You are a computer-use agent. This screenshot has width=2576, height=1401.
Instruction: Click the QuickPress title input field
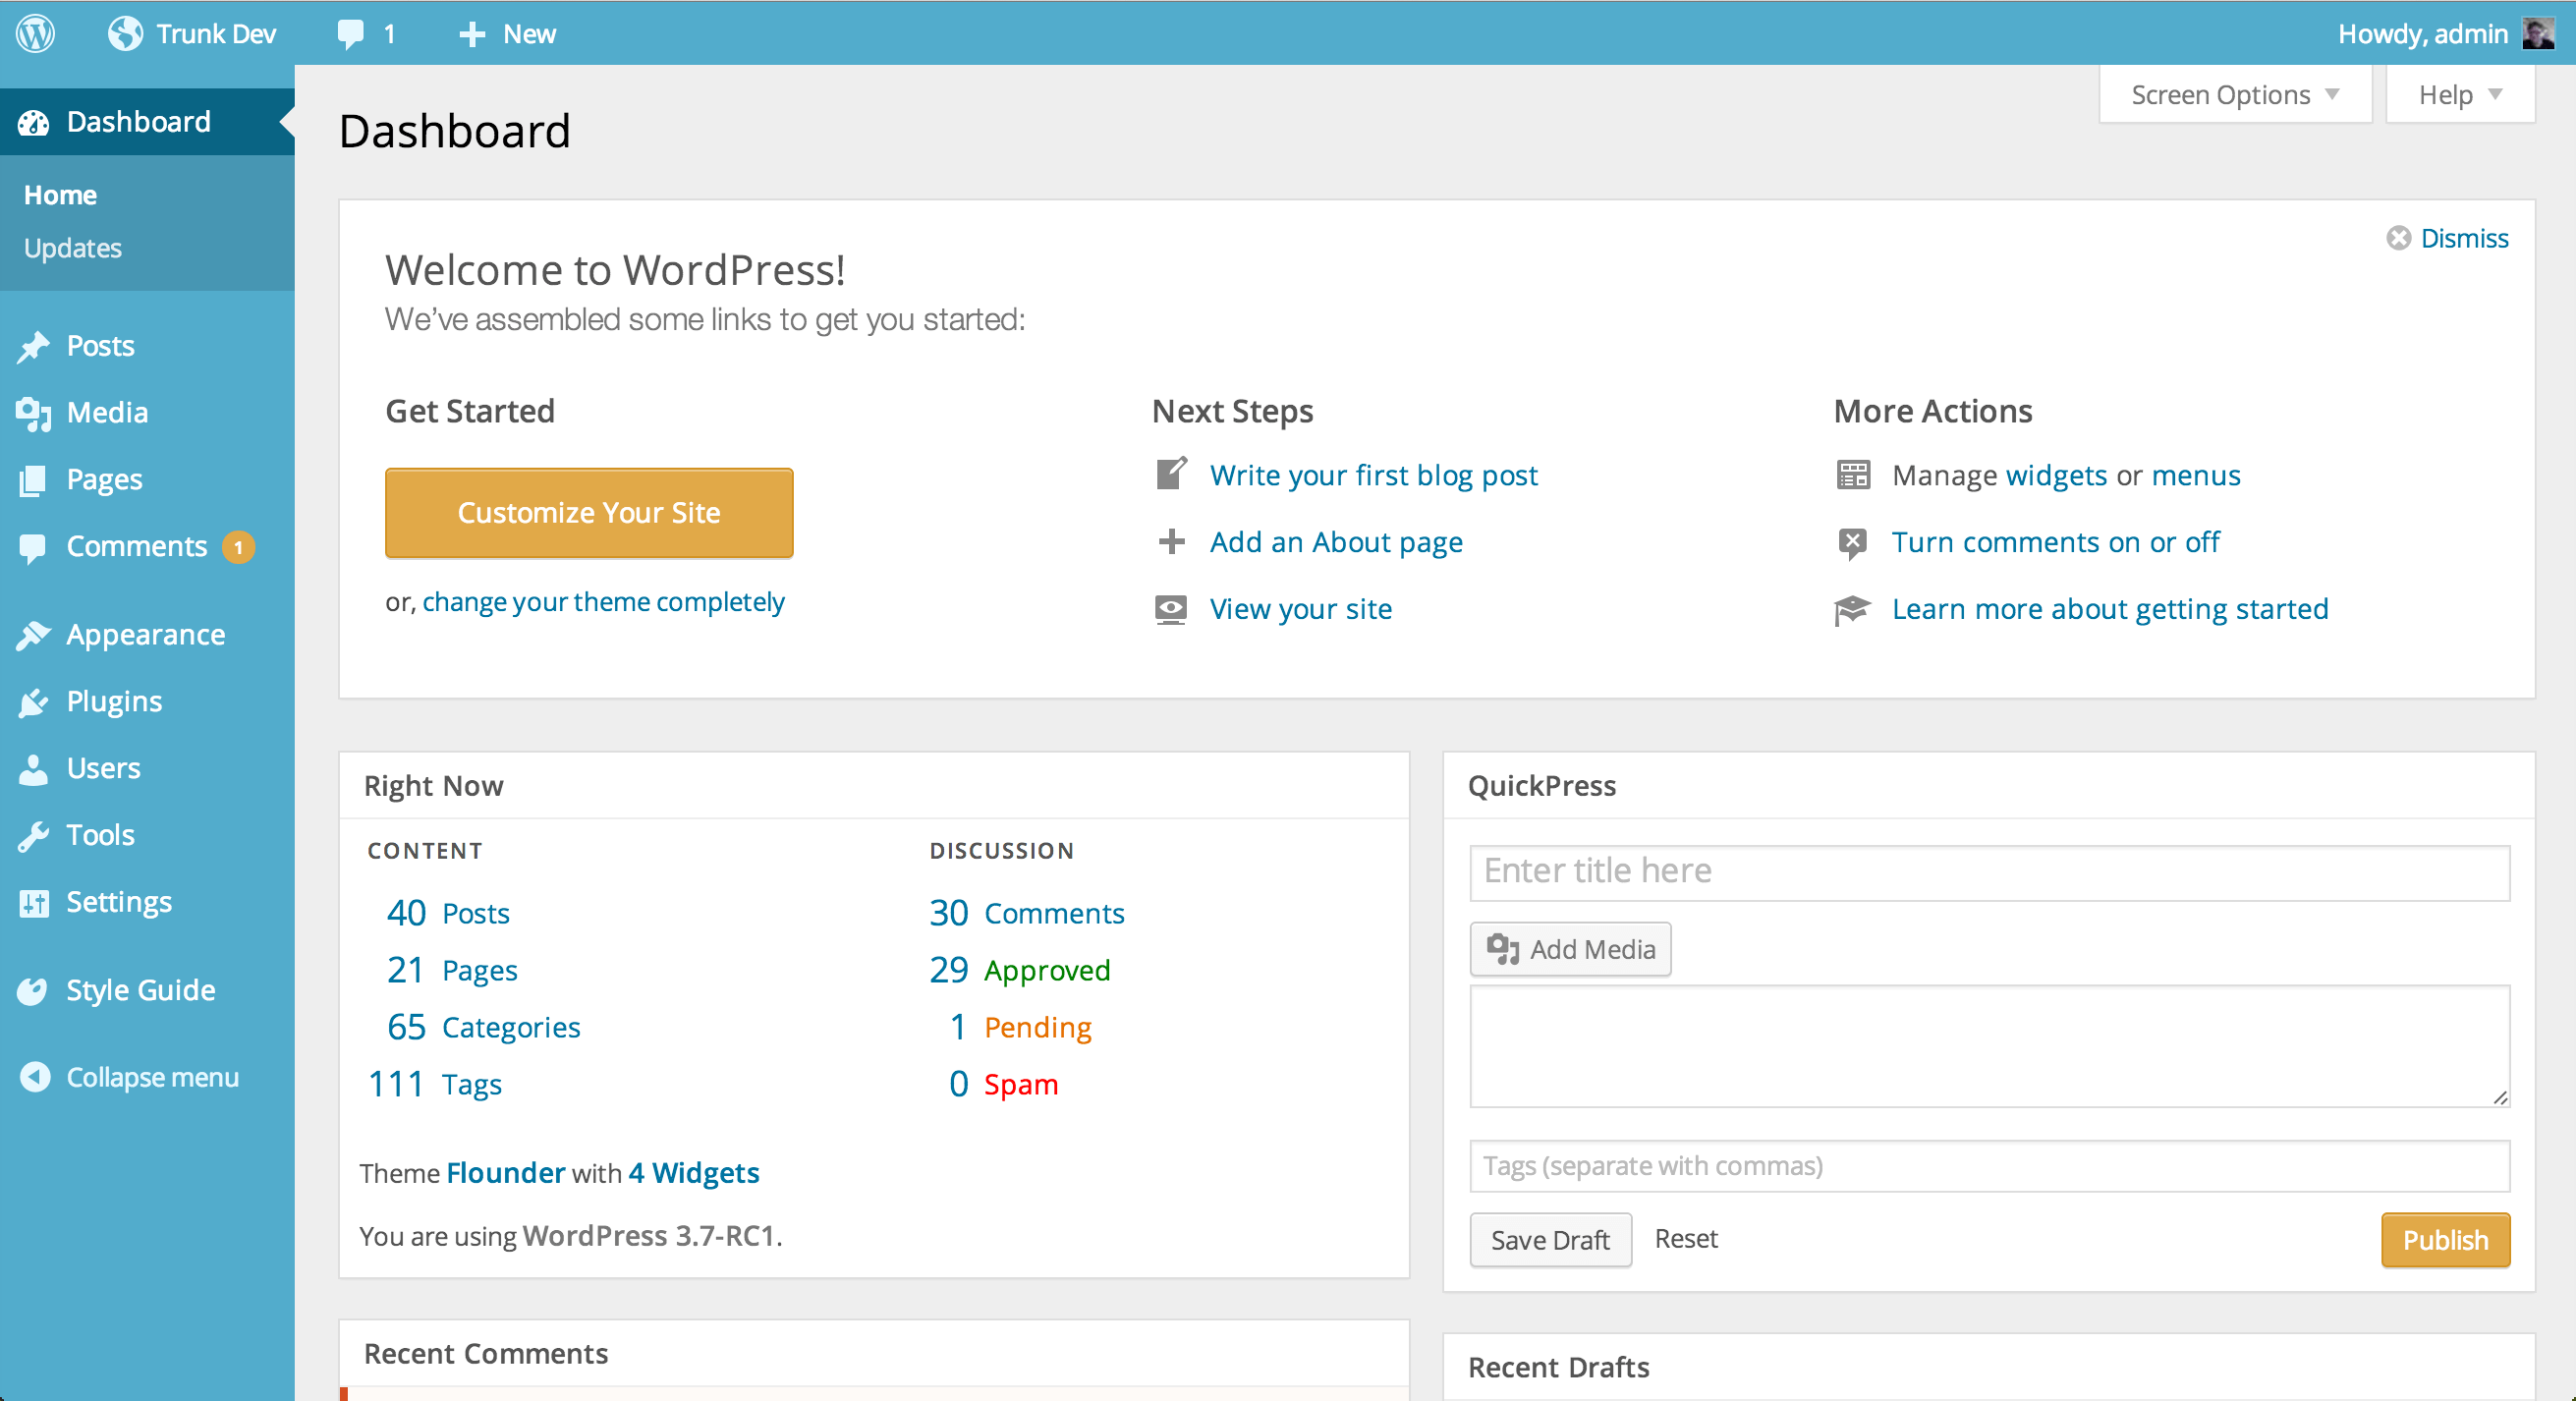tap(1988, 871)
